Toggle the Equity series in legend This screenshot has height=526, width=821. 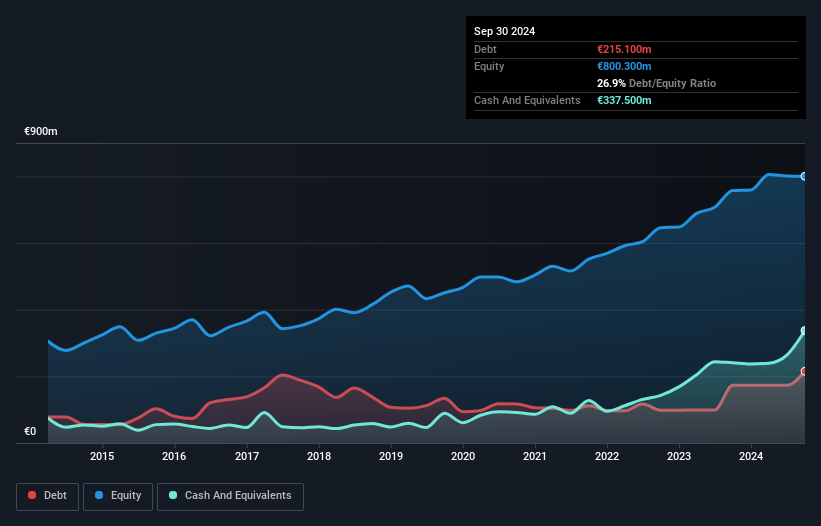pos(117,495)
